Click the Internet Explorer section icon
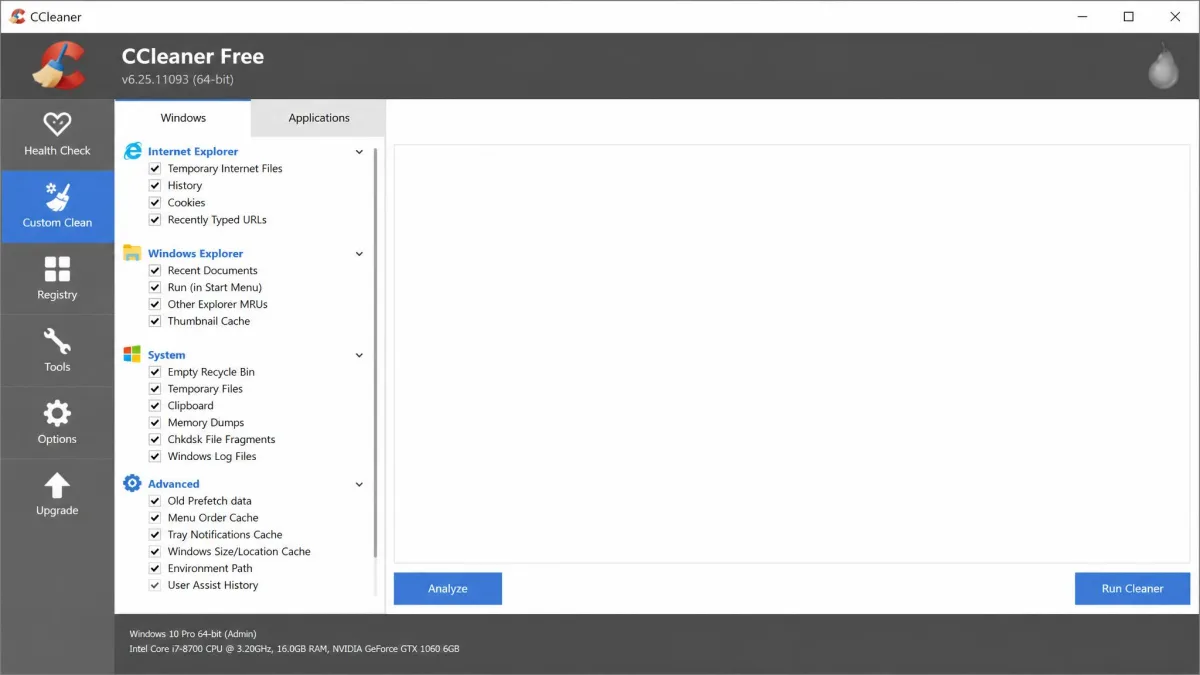Viewport: 1200px width, 675px height. 132,151
